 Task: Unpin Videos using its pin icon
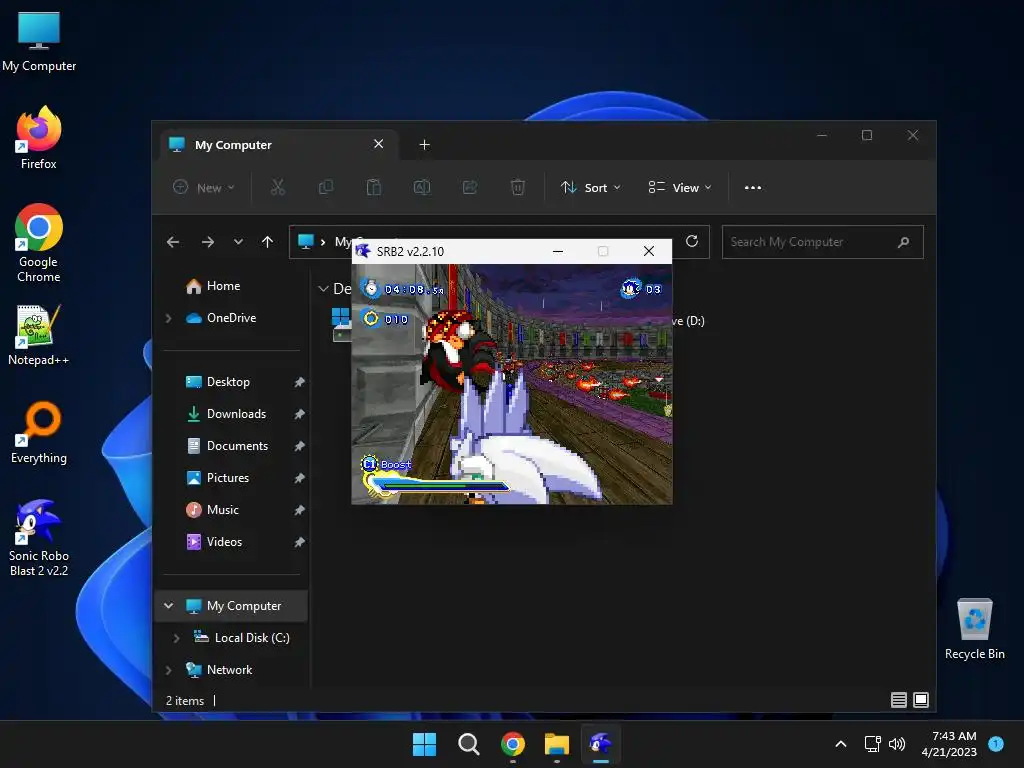(x=299, y=542)
